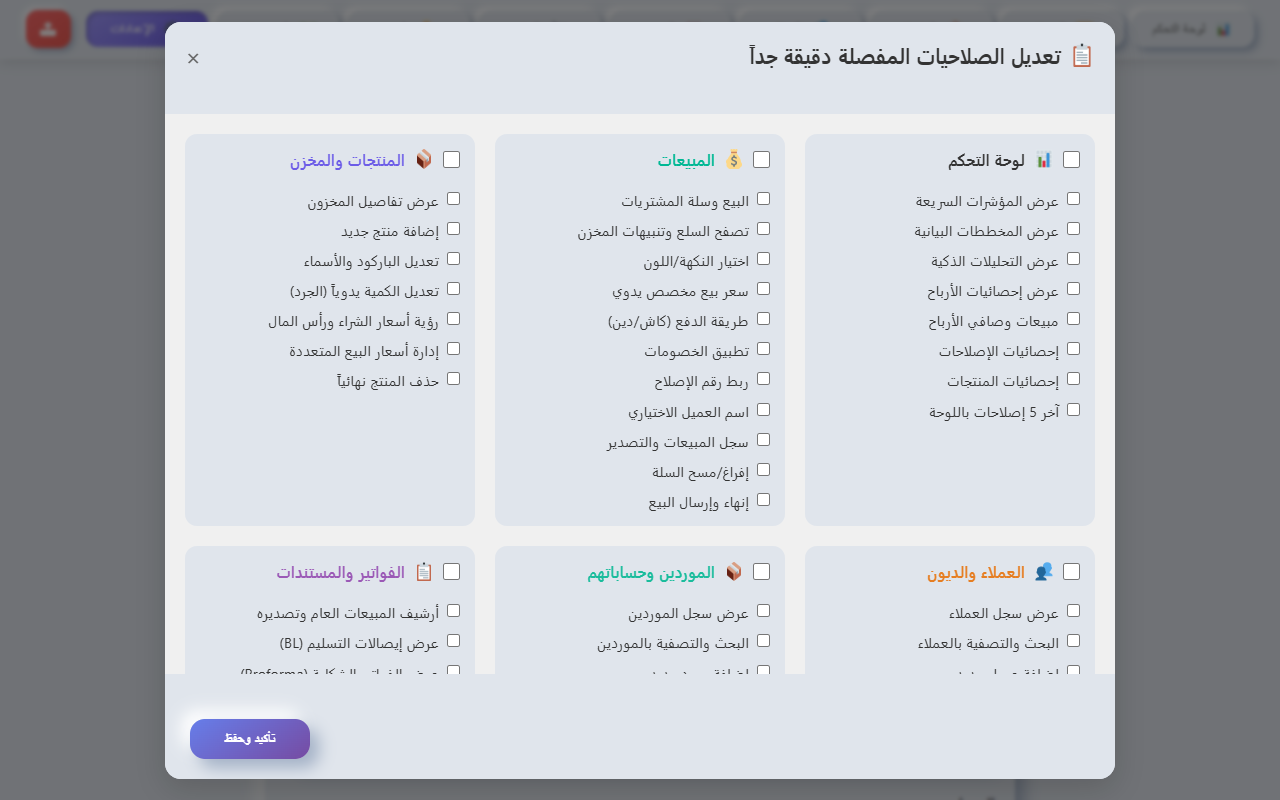This screenshot has width=1280, height=800.
Task: Click the people icon beside العملاء والديون
Action: (x=1043, y=572)
